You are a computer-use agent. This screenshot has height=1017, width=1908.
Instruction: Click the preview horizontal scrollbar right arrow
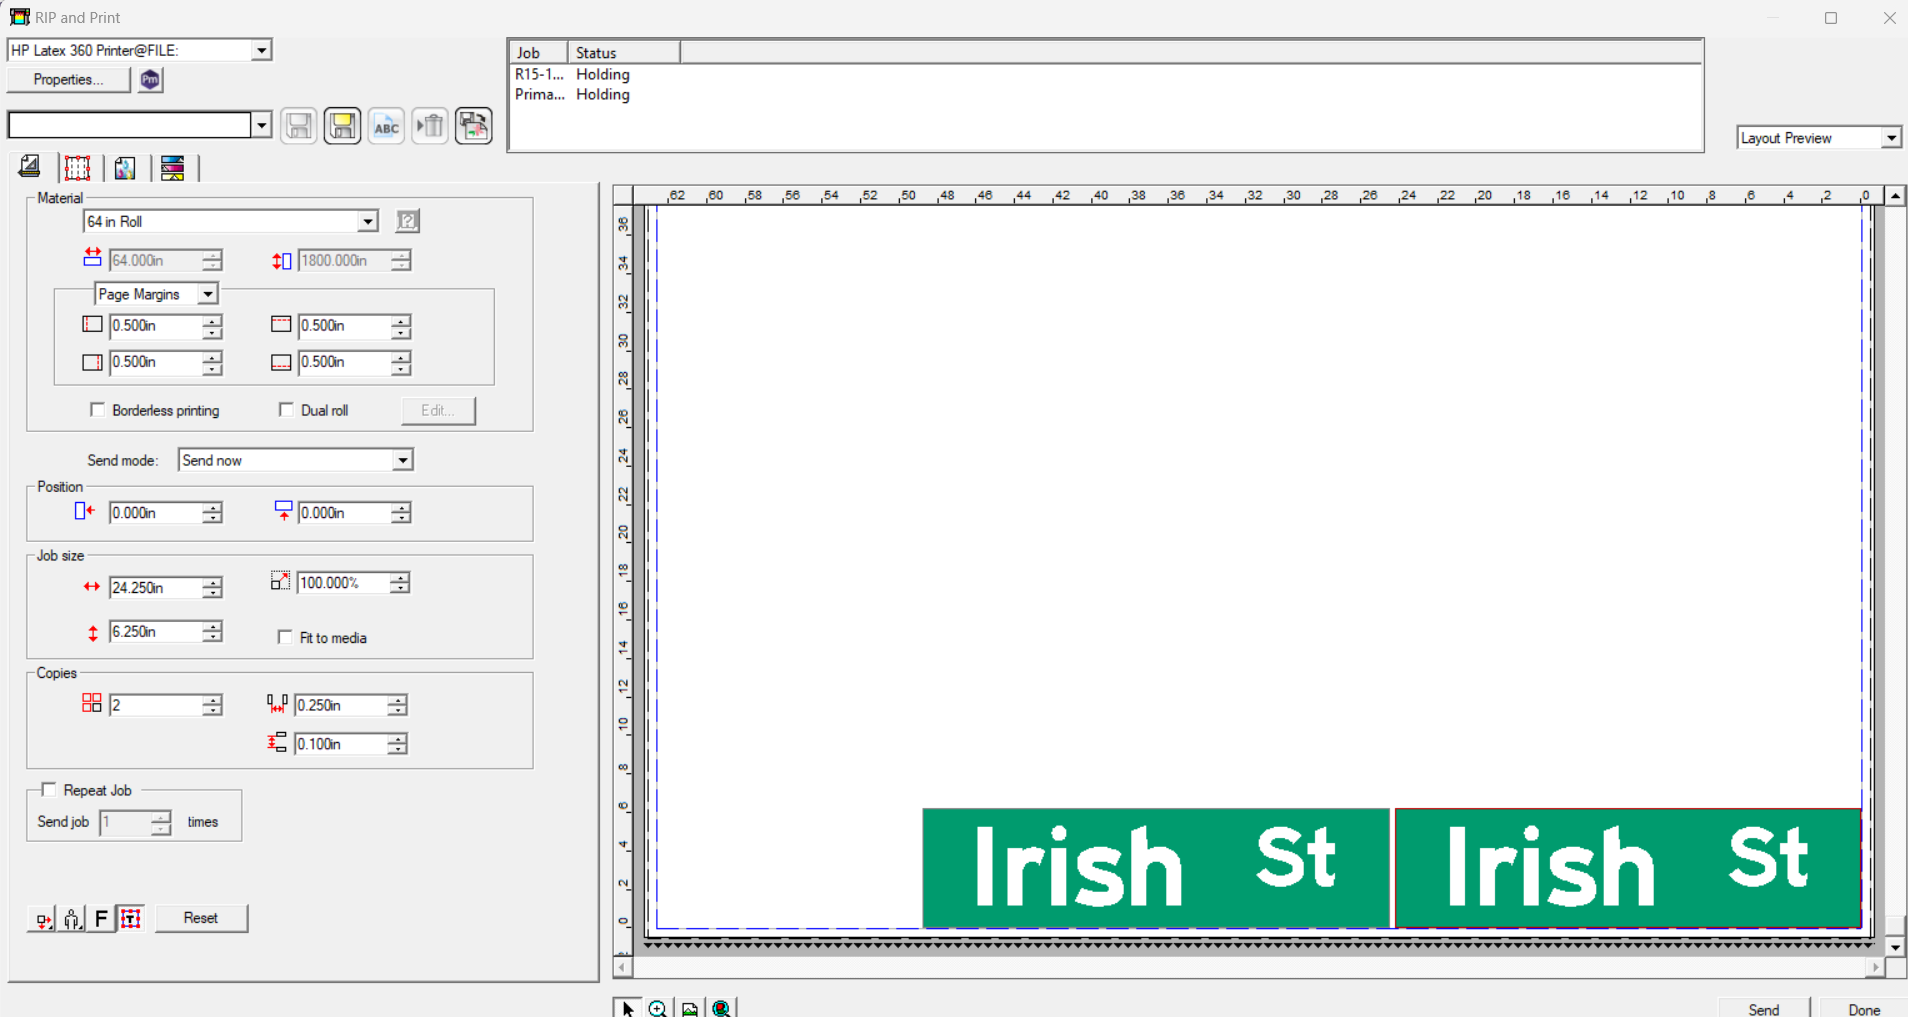(1875, 967)
